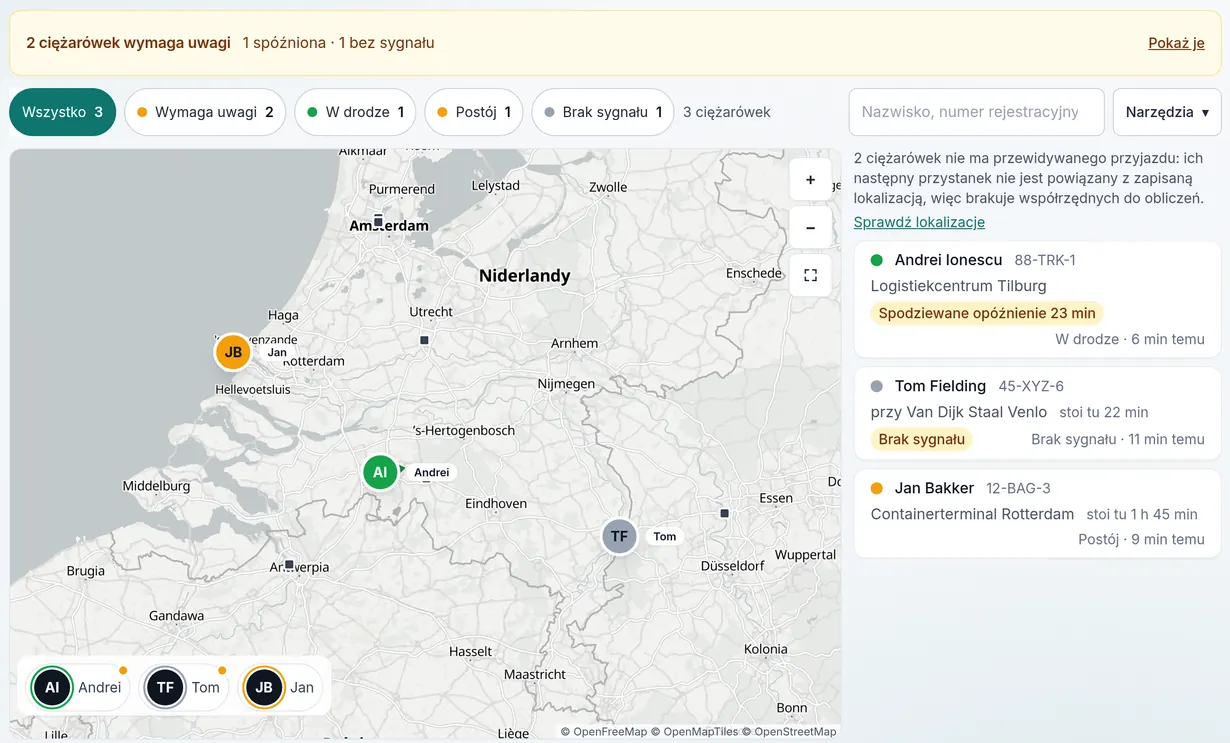Screen dimensions: 1230x743
Task: Zoom out the map with minus button
Action: (810, 228)
